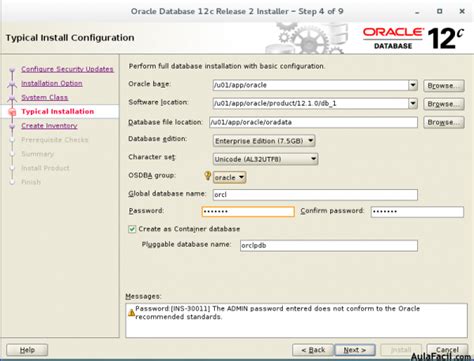Open the Software location dropdown arrow
Image resolution: width=474 pixels, height=361 pixels.
click(413, 104)
